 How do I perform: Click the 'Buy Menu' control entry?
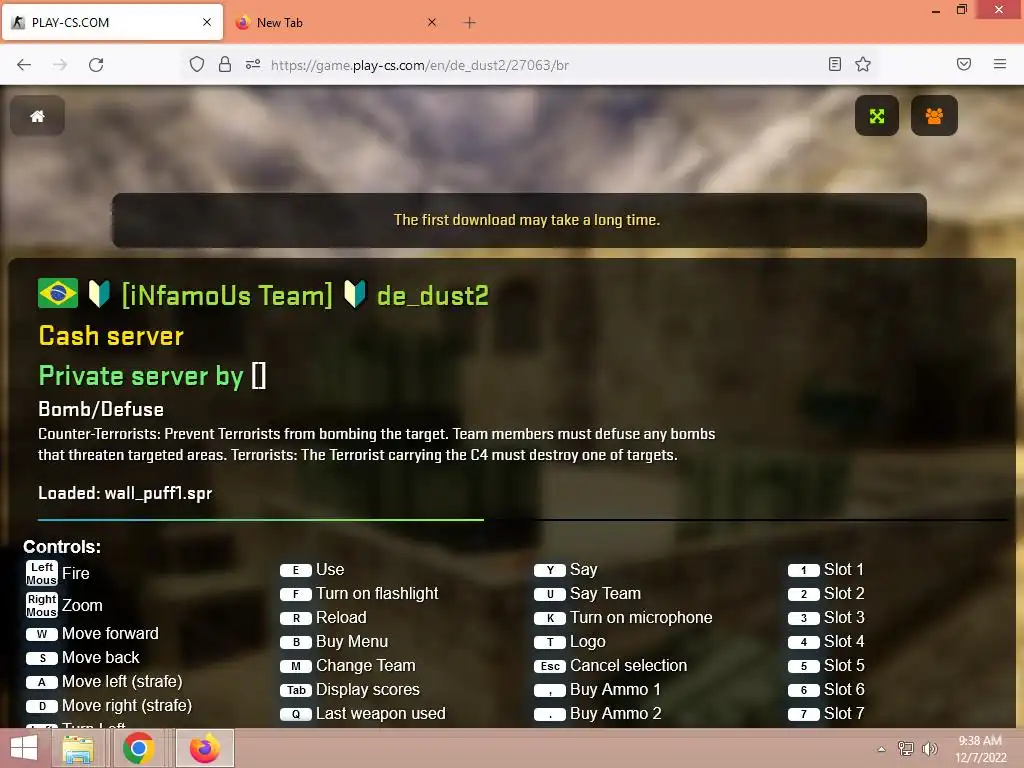point(334,641)
